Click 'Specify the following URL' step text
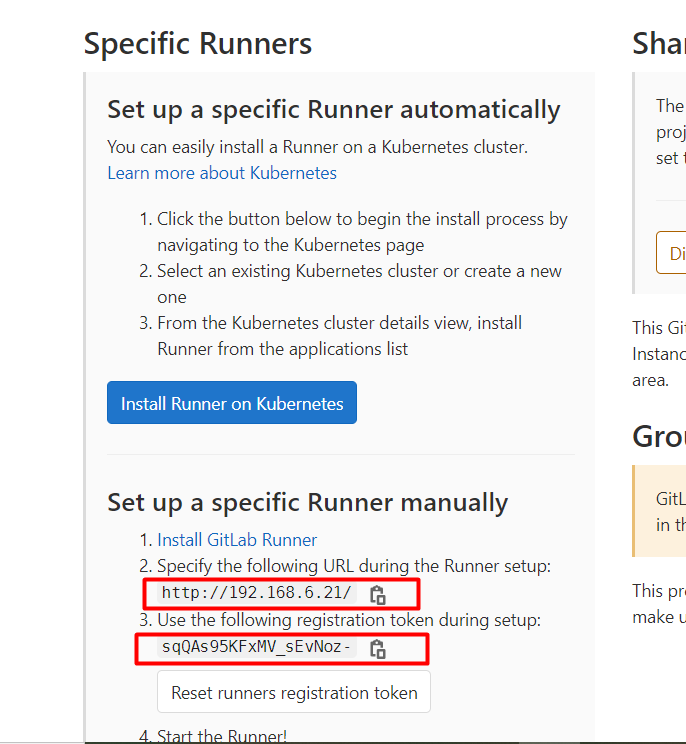 (x=354, y=566)
